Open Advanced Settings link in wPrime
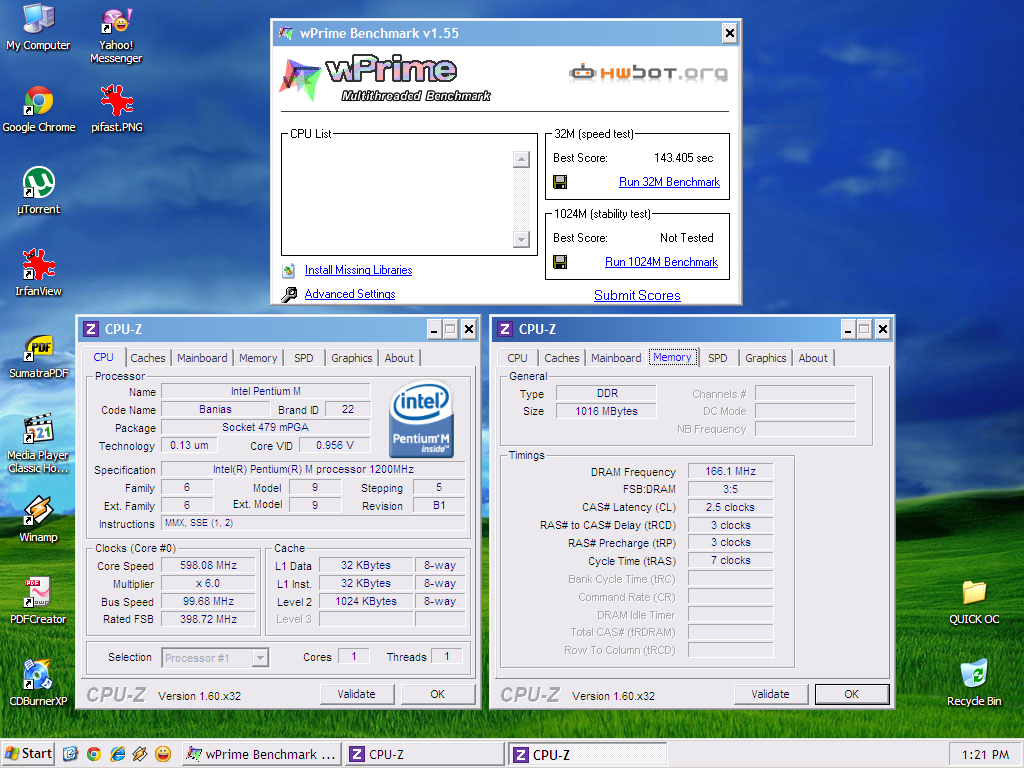Image resolution: width=1024 pixels, height=768 pixels. [x=350, y=295]
